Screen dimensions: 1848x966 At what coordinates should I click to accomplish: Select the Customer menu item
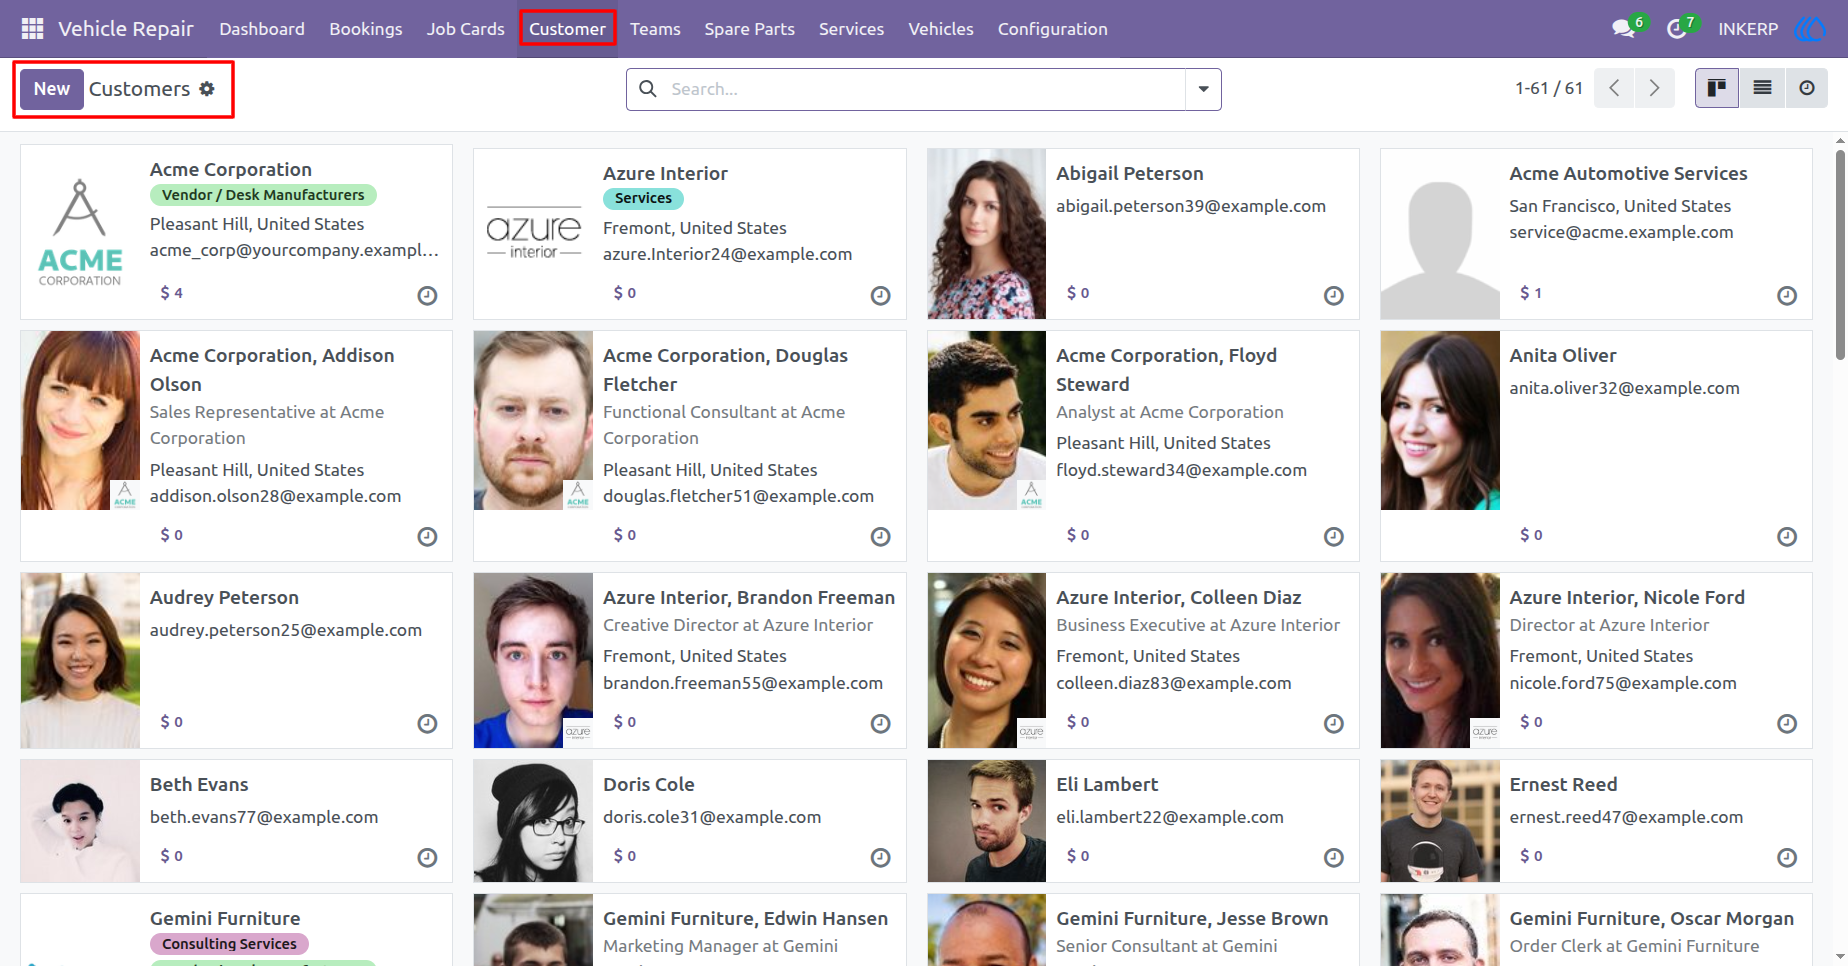click(x=567, y=29)
